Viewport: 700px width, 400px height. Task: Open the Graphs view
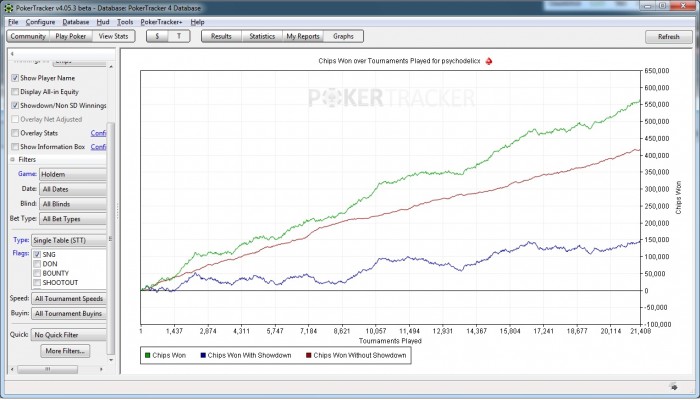pos(343,37)
